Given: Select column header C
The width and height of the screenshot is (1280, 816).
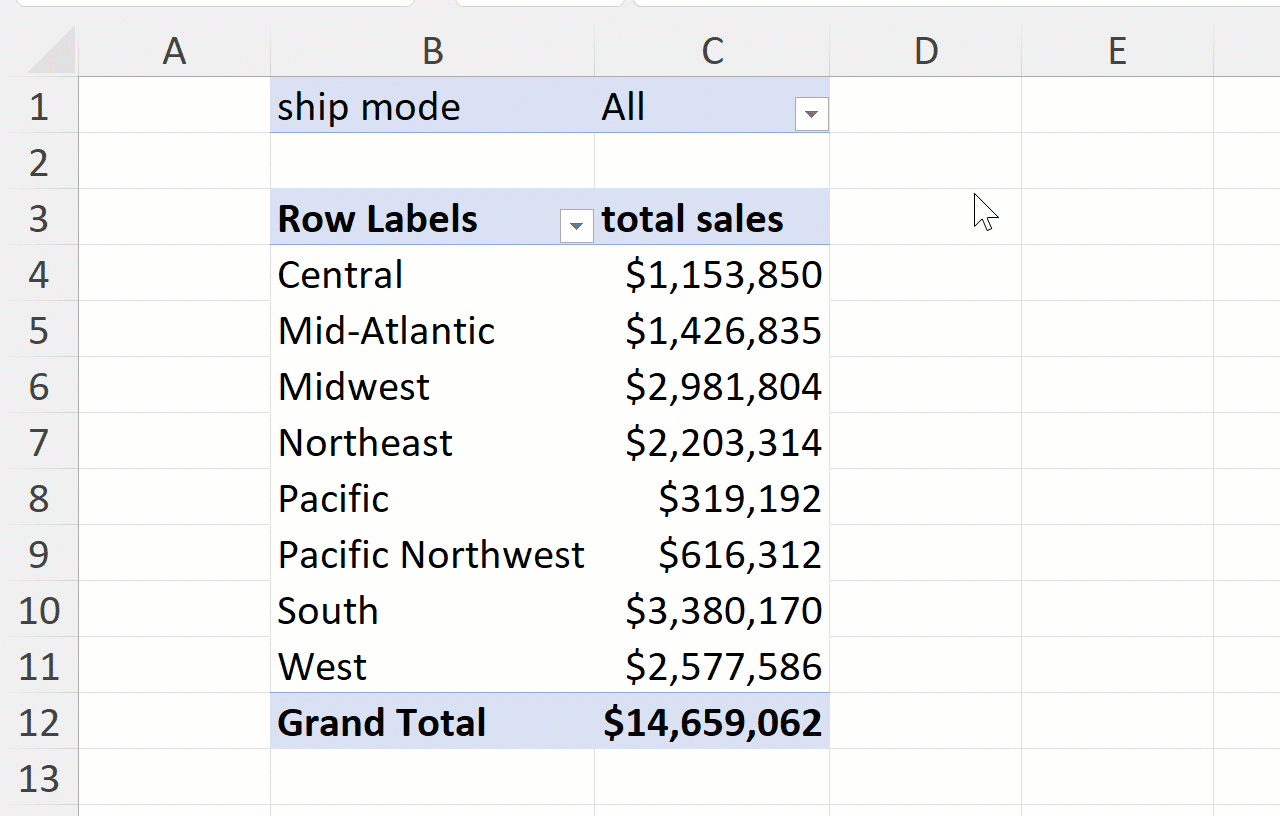Looking at the screenshot, I should tap(712, 50).
